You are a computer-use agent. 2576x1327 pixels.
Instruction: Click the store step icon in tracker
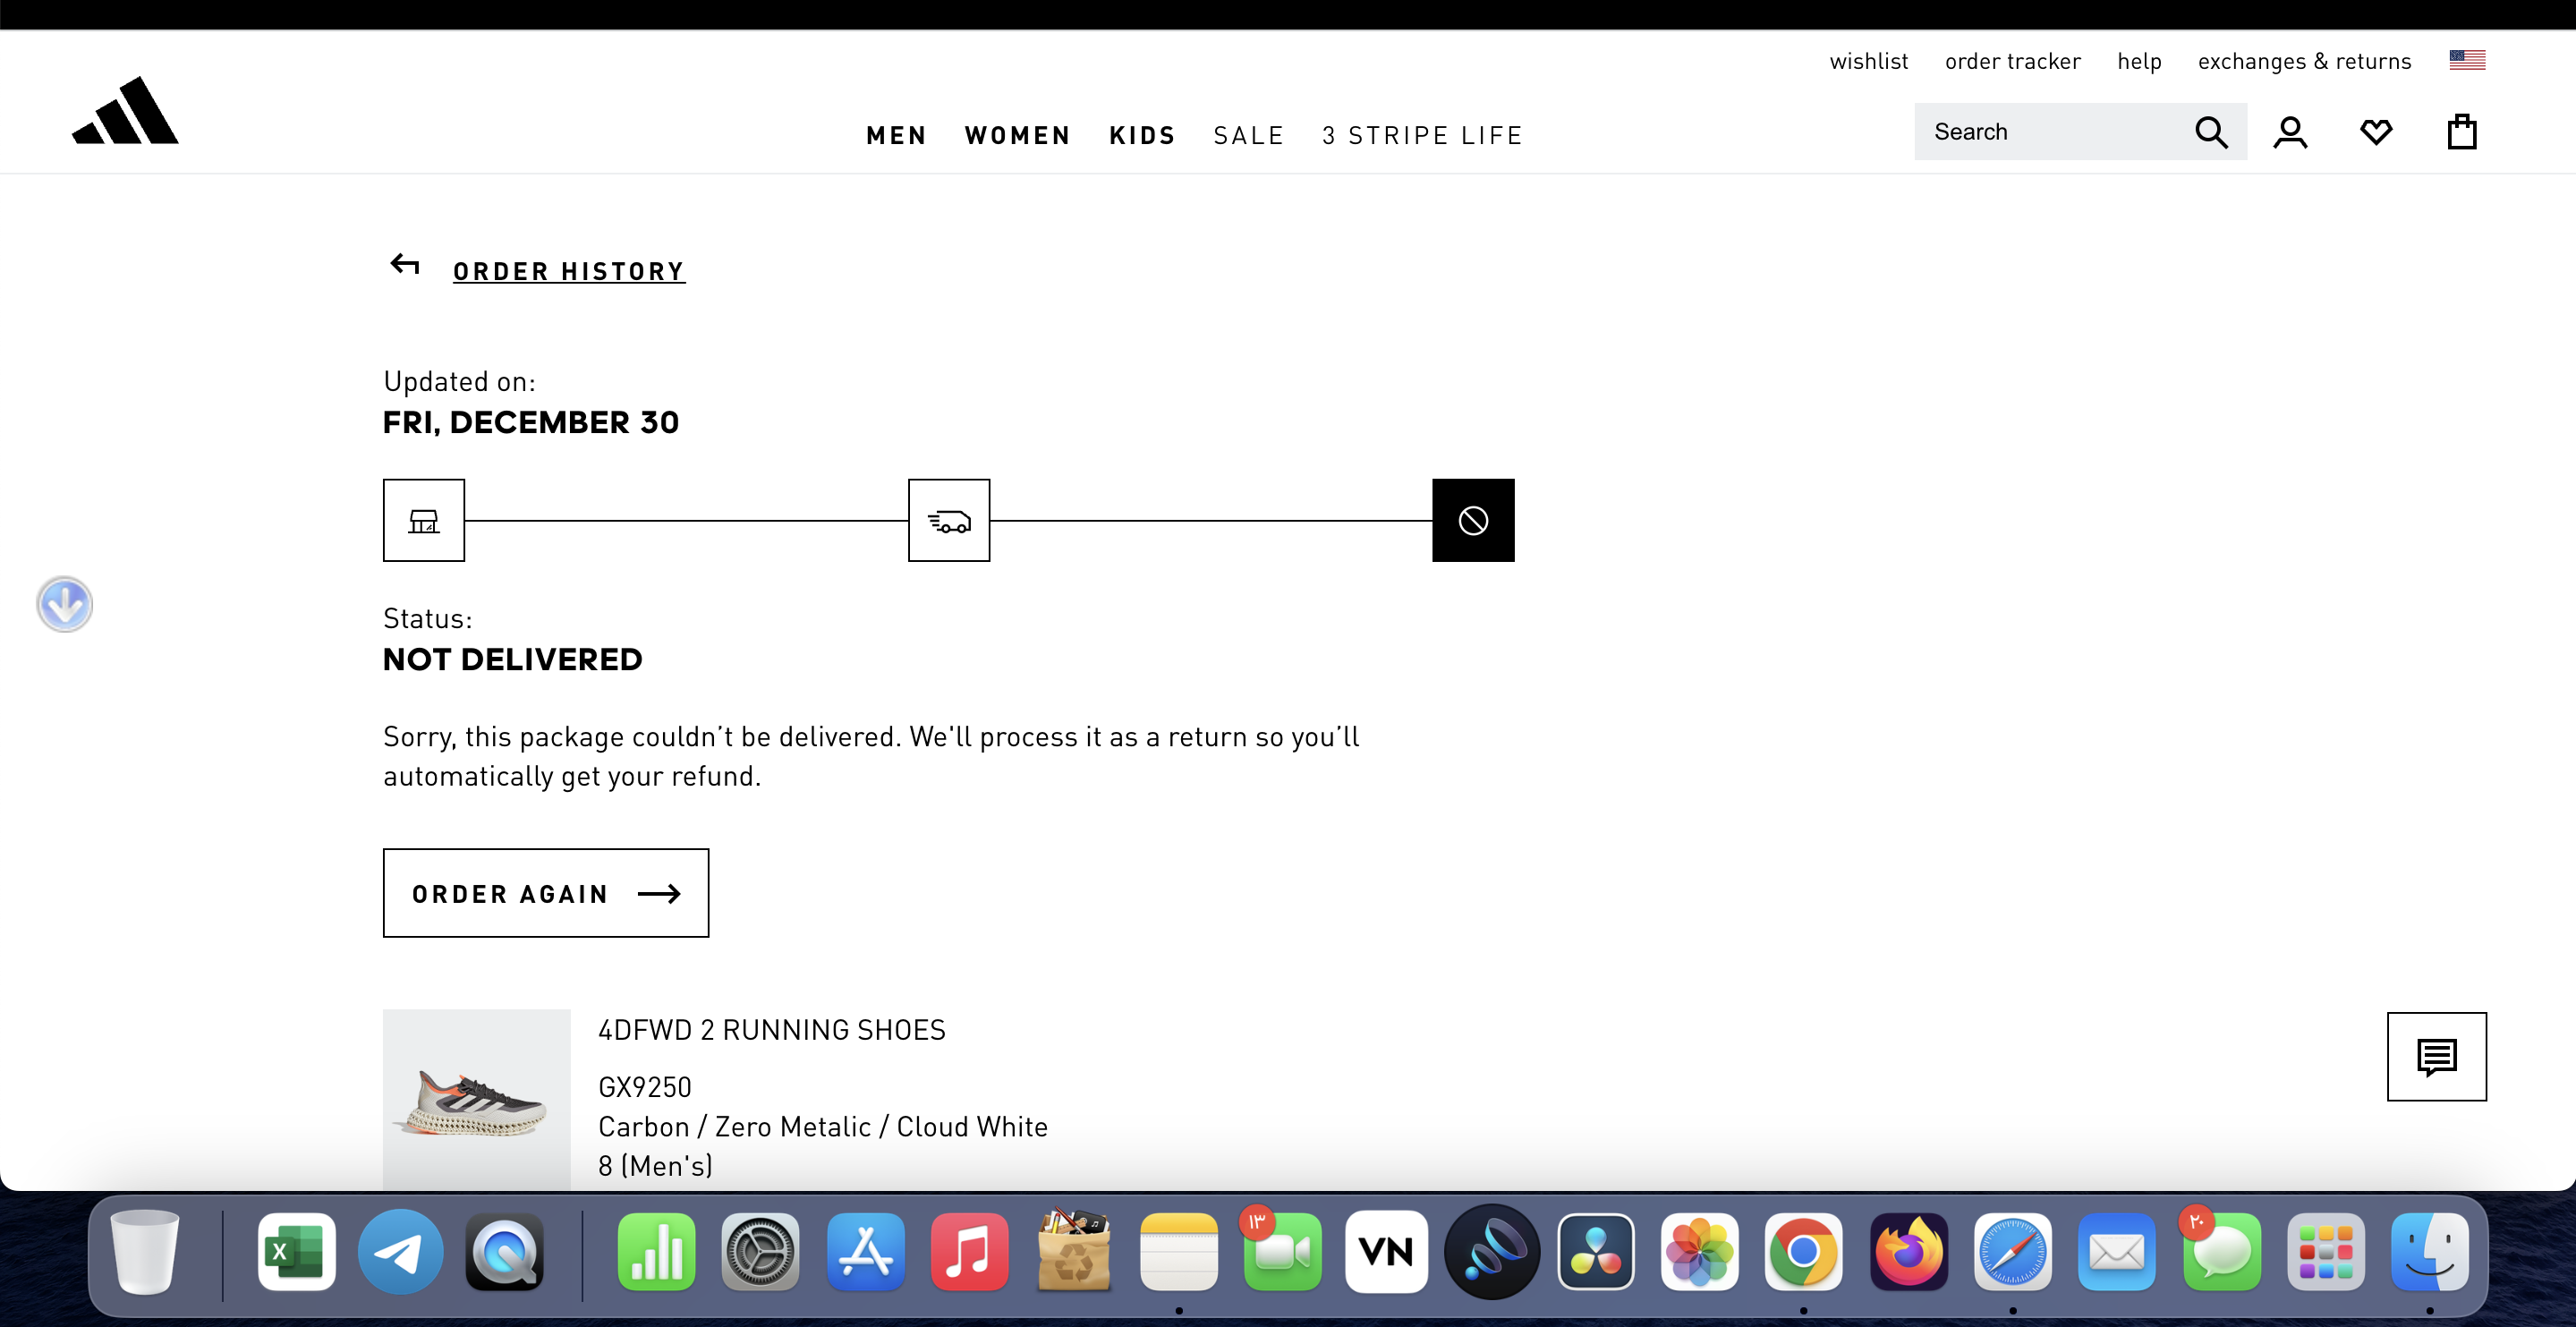point(424,520)
